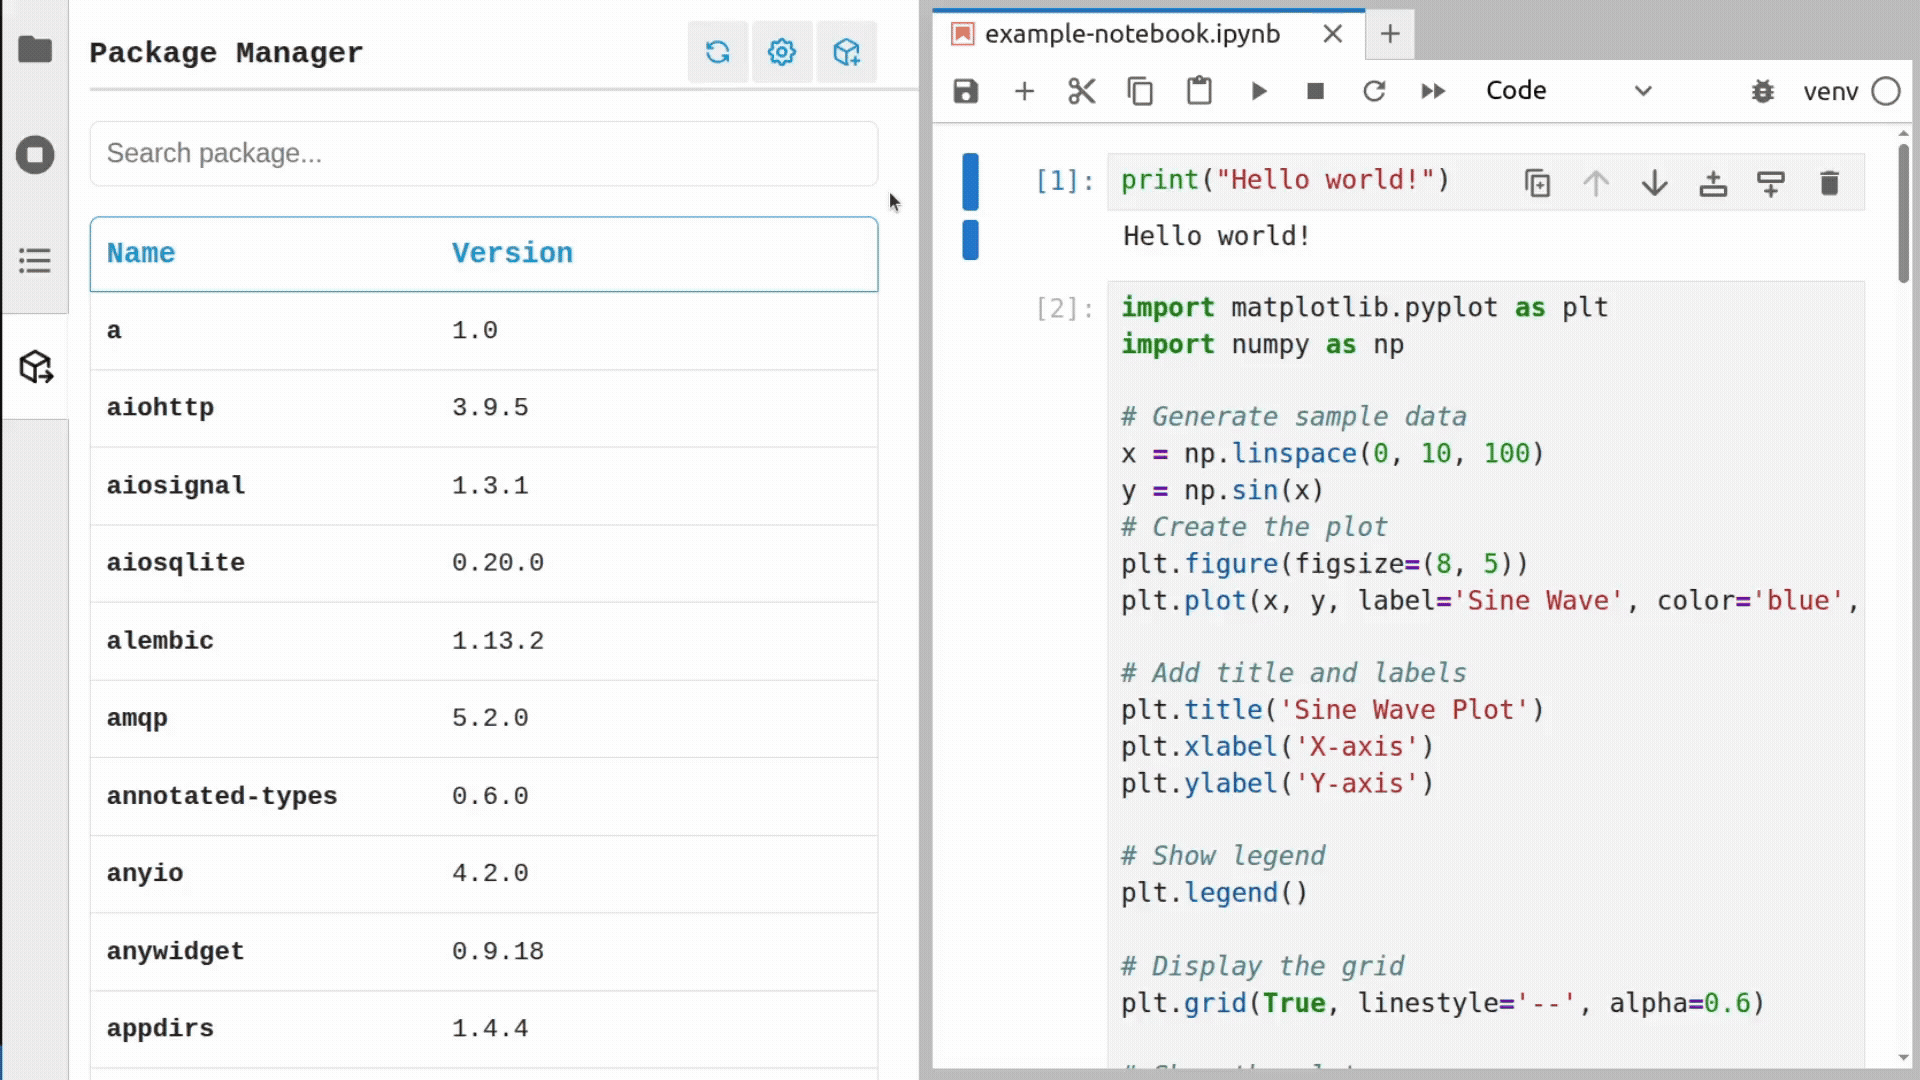This screenshot has height=1080, width=1920.
Task: Open a new tab with the plus button
Action: 1390,35
